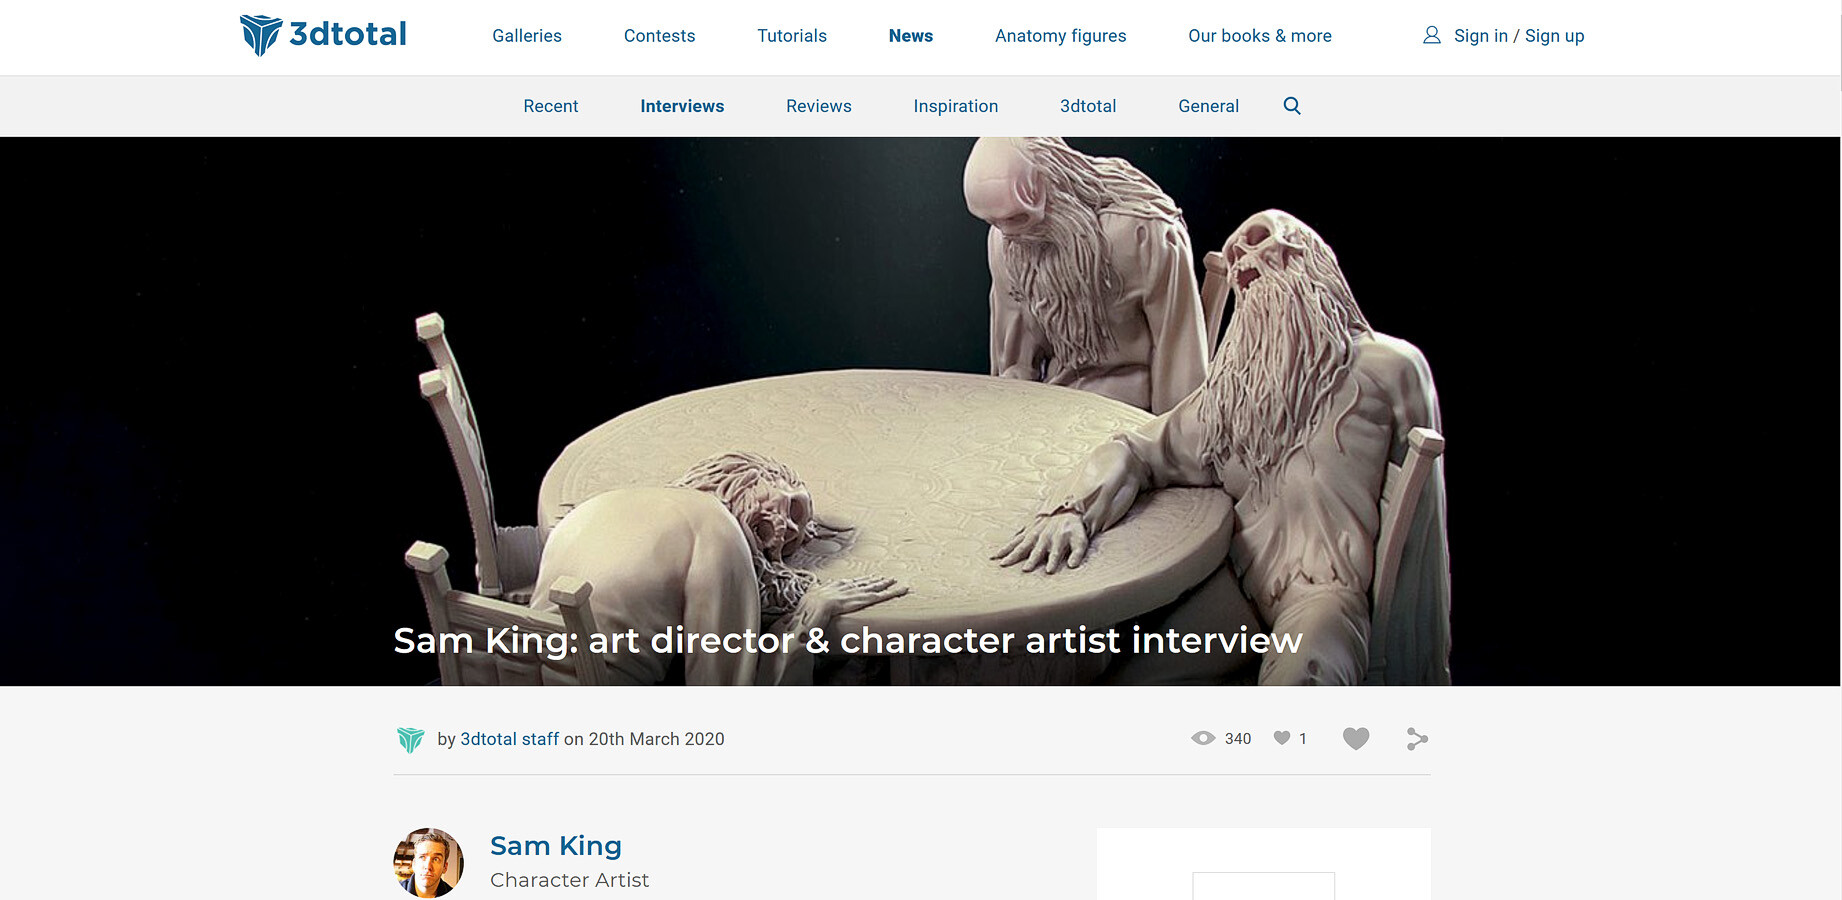Switch to the Inspiration tab

click(956, 106)
